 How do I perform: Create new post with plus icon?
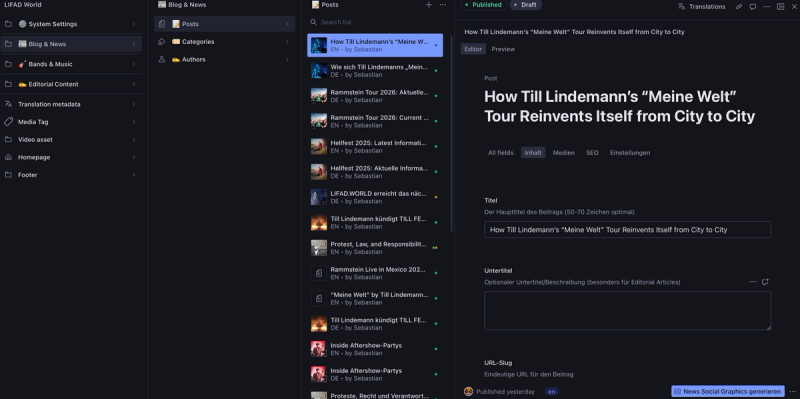pyautogui.click(x=429, y=5)
